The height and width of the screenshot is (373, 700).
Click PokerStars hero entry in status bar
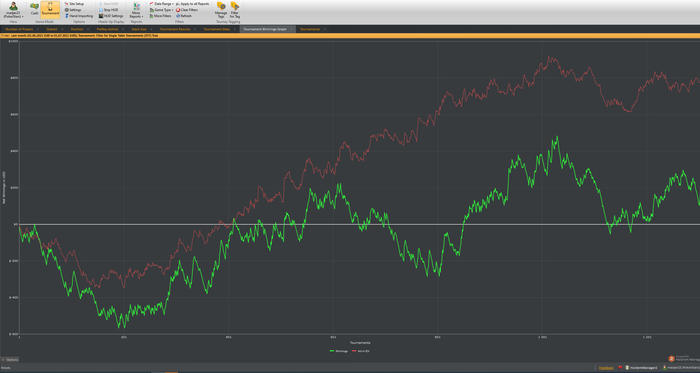coord(681,368)
